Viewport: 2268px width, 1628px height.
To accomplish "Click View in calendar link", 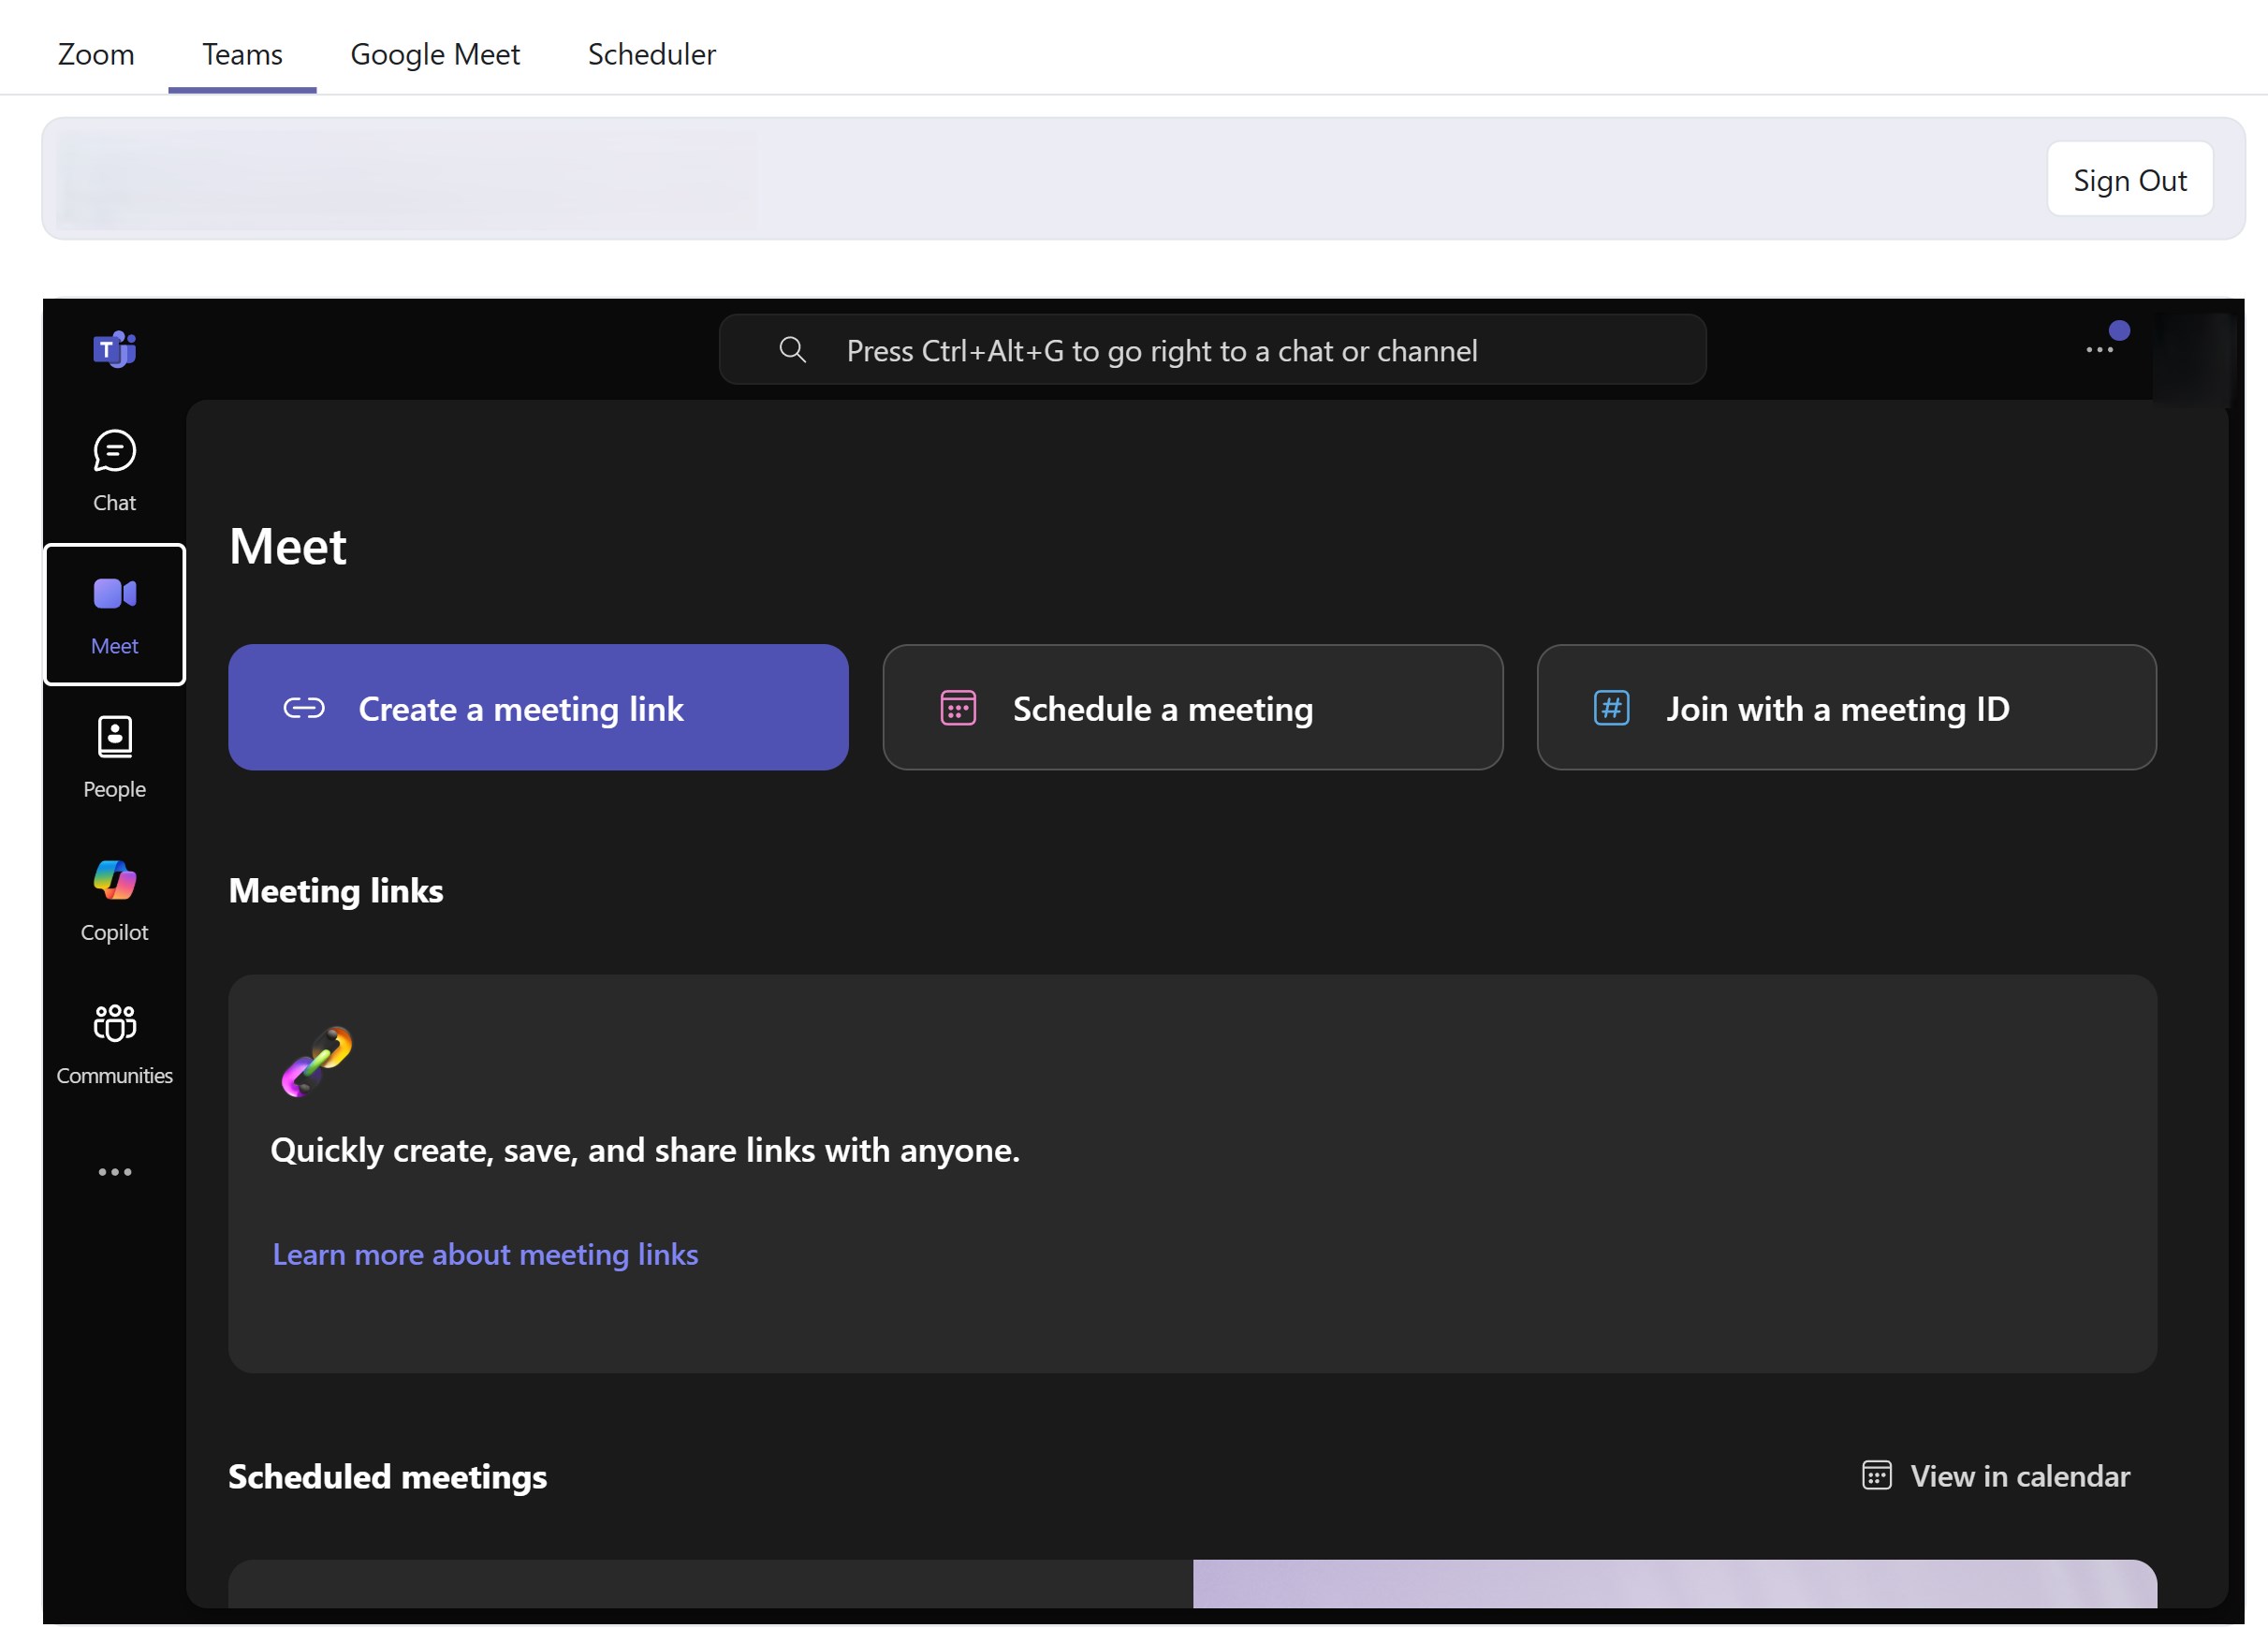I will (1996, 1475).
